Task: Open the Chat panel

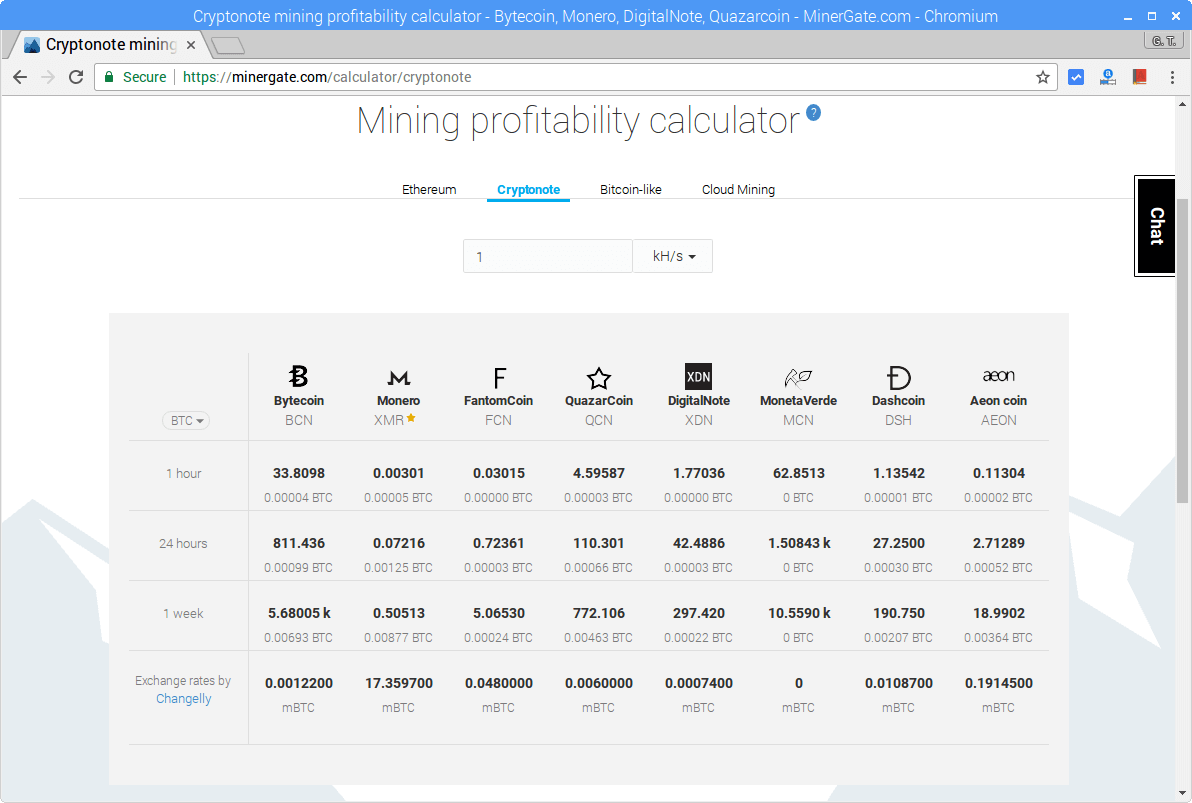Action: click(1155, 226)
